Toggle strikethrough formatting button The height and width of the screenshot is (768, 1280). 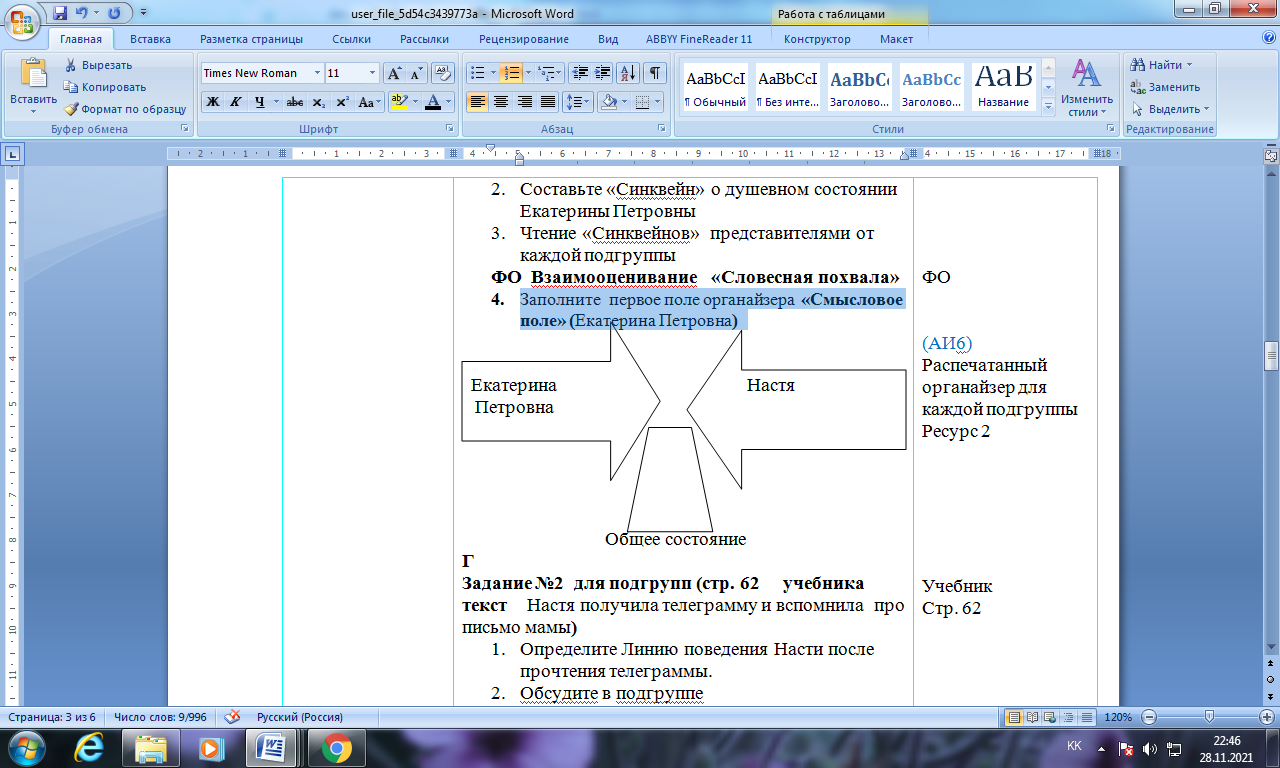294,102
